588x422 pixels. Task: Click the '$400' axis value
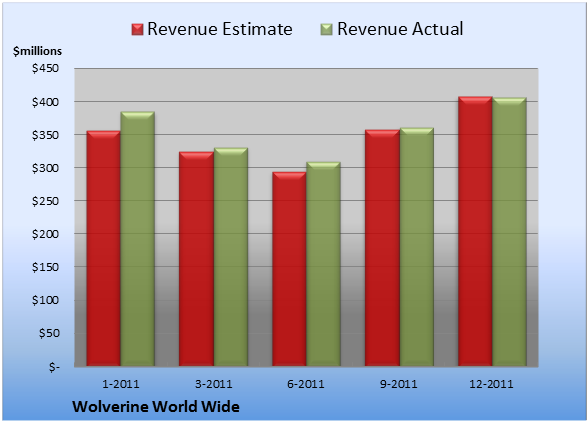click(x=46, y=102)
